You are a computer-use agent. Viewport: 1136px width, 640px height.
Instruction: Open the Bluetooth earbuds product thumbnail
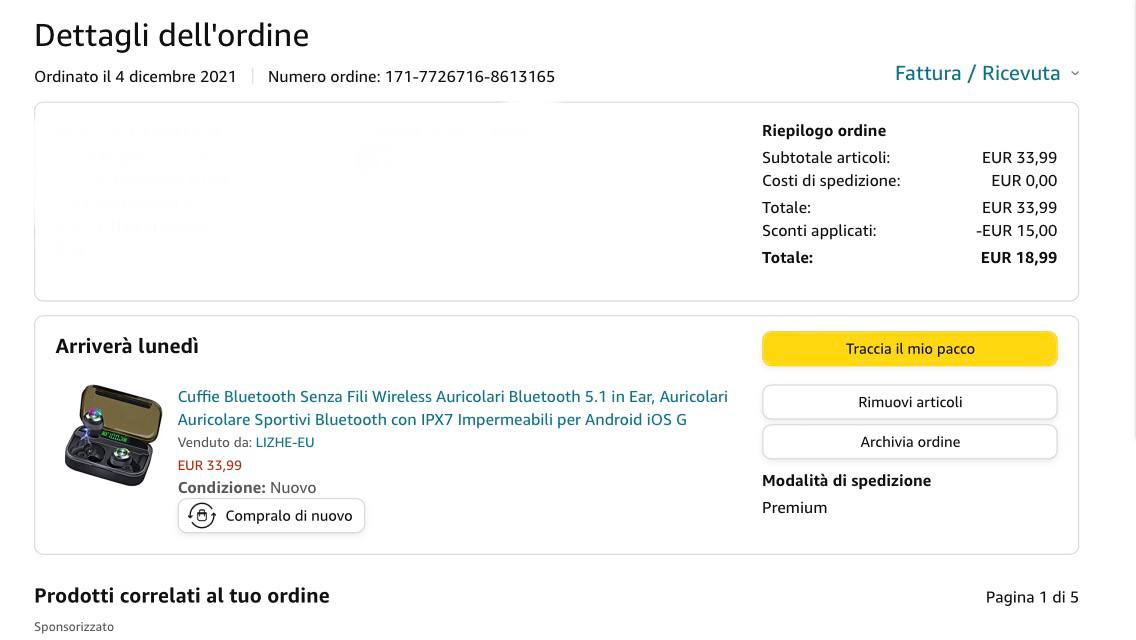113,435
